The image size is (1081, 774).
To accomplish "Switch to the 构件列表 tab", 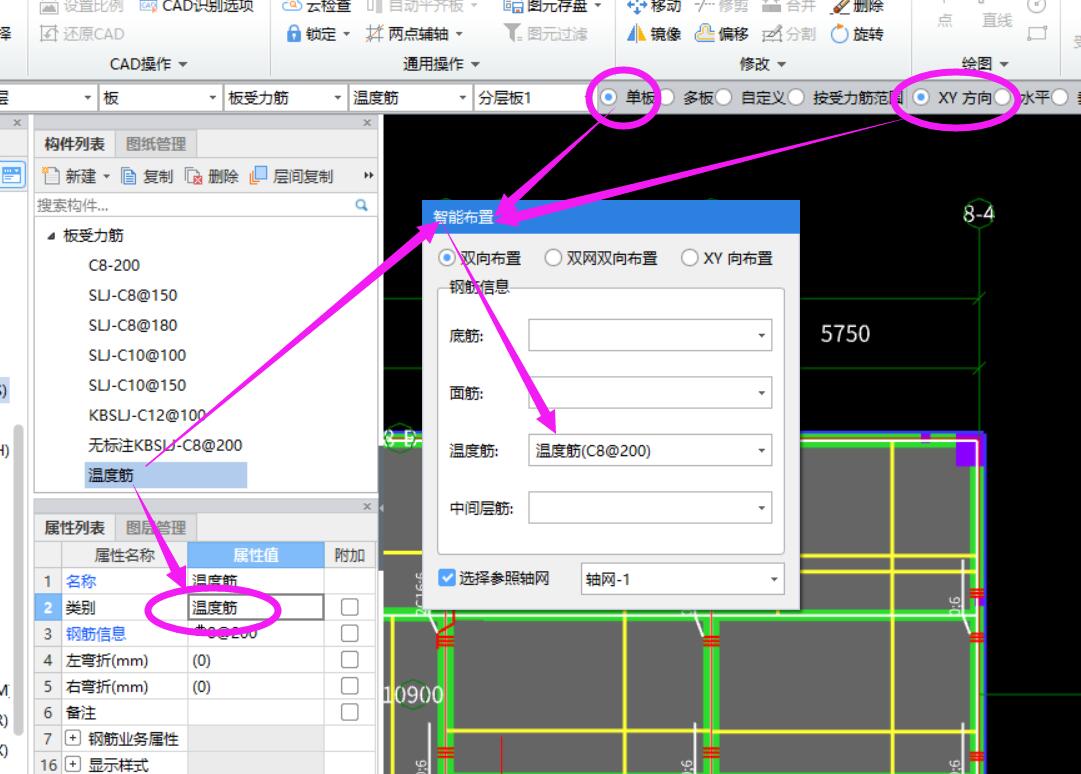I will [x=74, y=144].
